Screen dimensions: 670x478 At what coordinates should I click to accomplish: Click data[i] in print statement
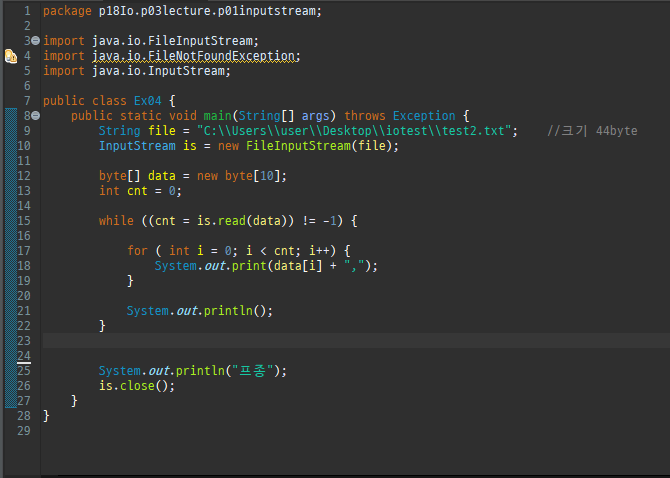[x=298, y=266]
